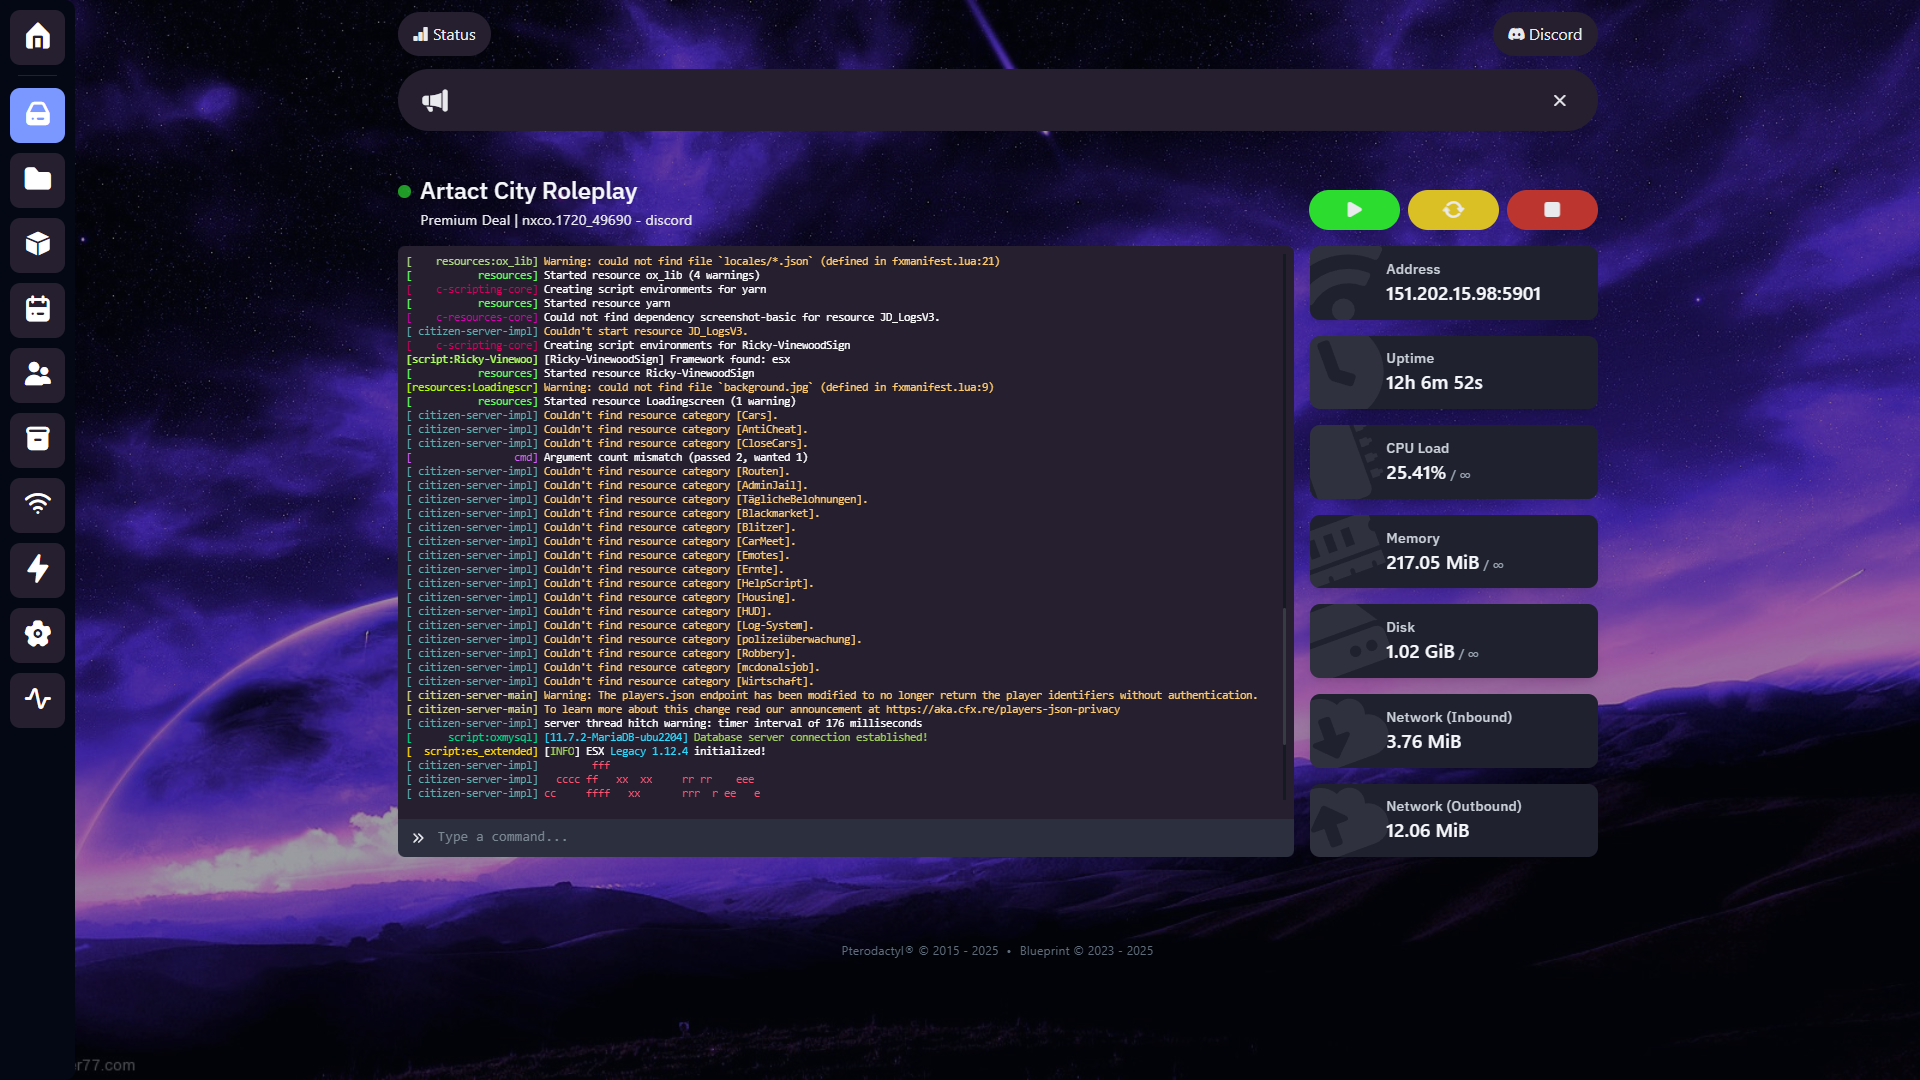Viewport: 1920px width, 1080px height.
Task: Open the startup lightning bolt icon
Action: point(38,569)
